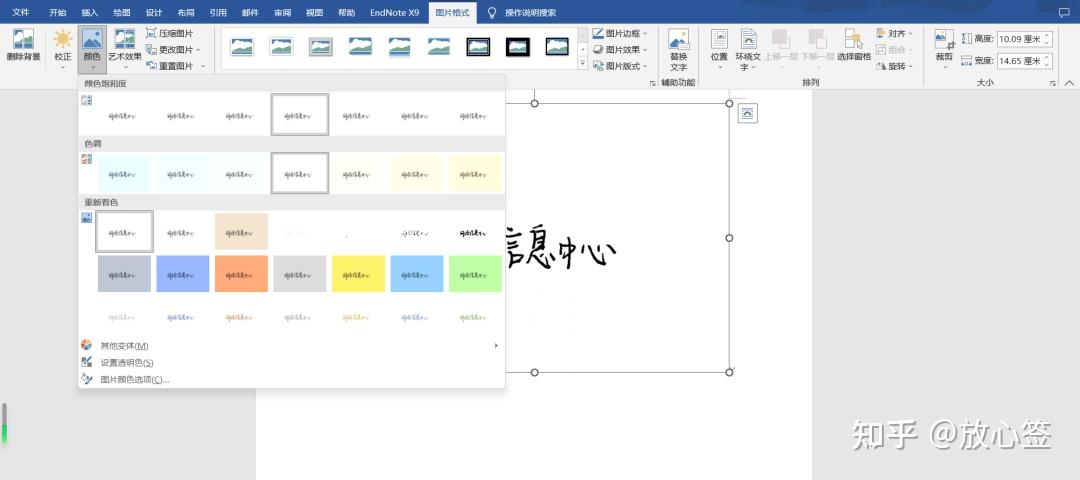Screen dimensions: 1080x480
Task: Click the Remove Background (删除背景) icon
Action: pyautogui.click(x=23, y=47)
